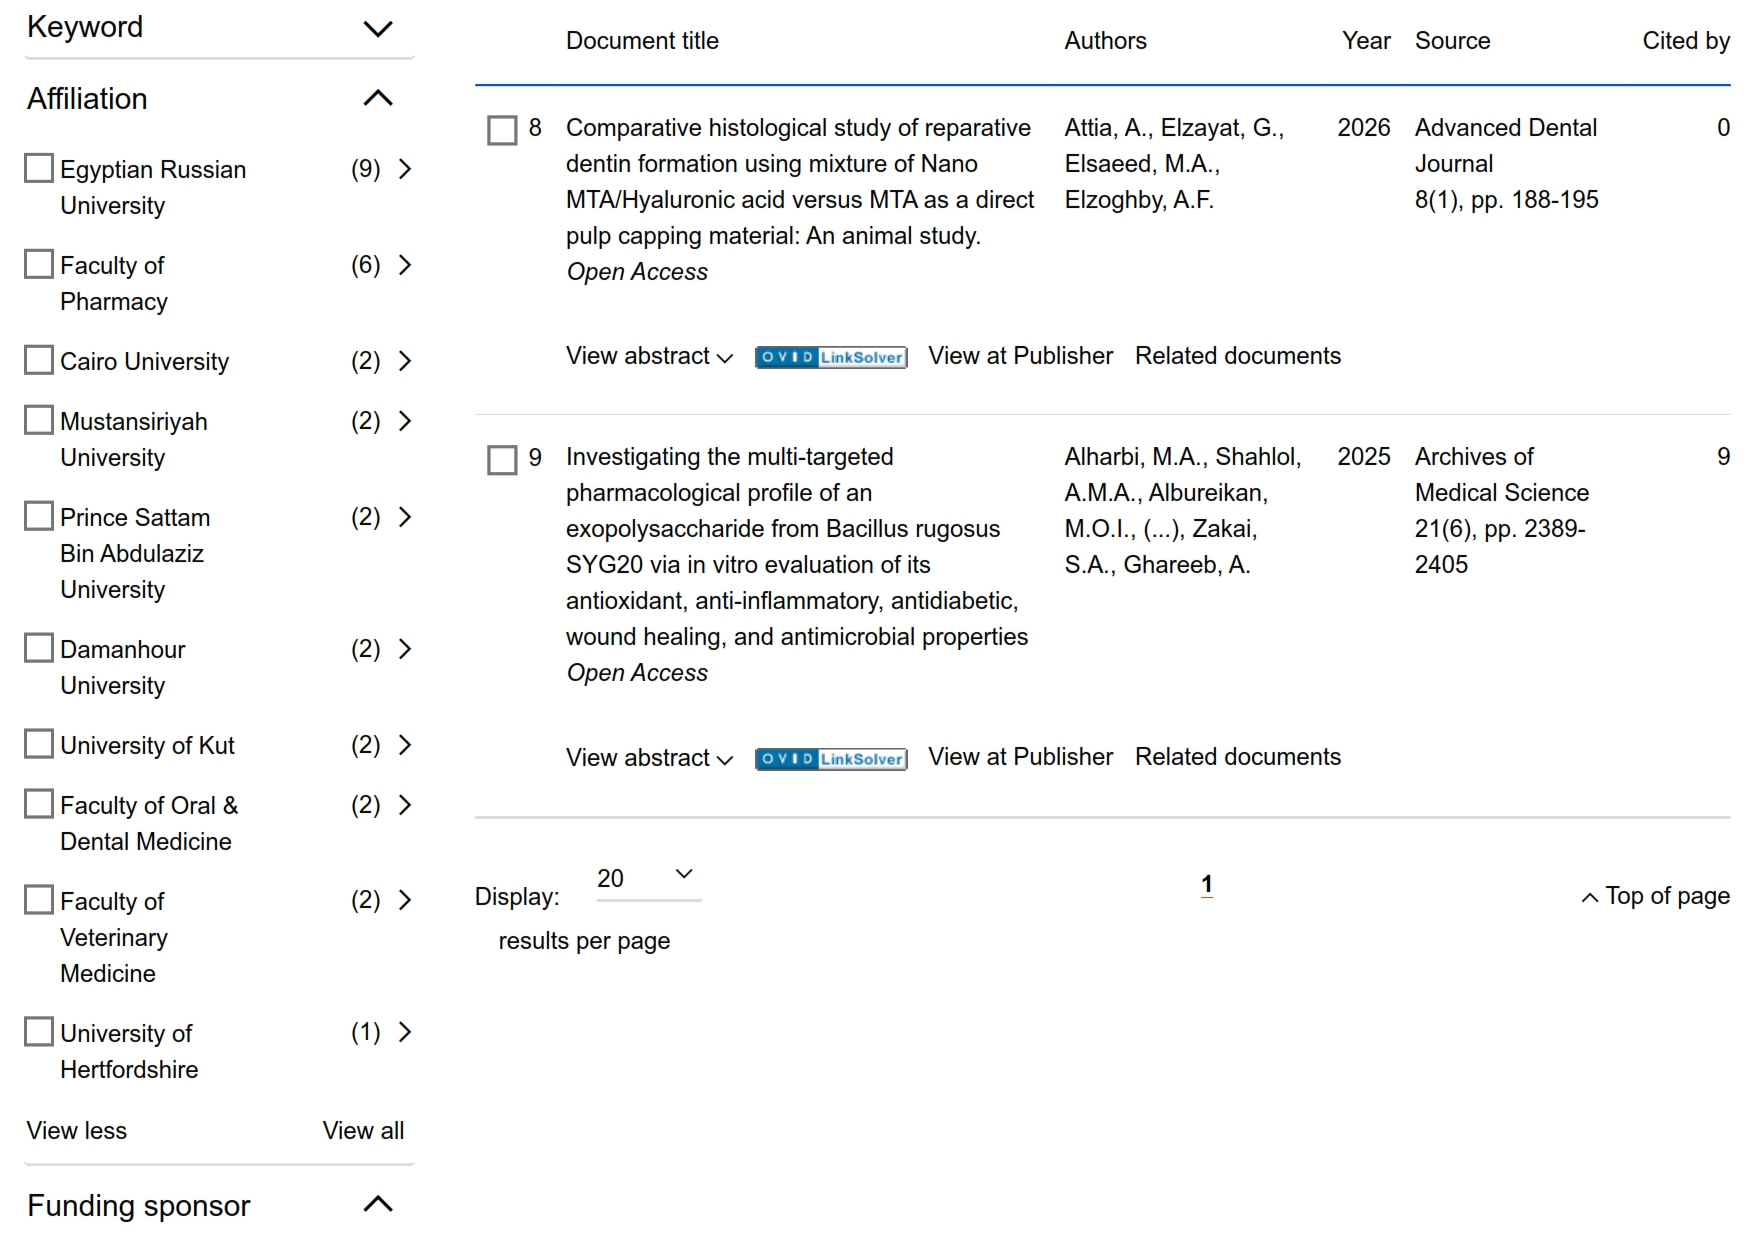Expand View abstract for result 8
This screenshot has width=1754, height=1239.
pos(649,356)
